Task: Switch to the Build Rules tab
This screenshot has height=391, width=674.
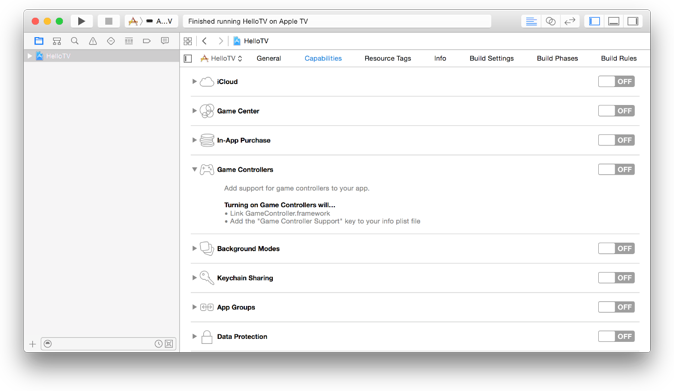Action: coord(619,58)
